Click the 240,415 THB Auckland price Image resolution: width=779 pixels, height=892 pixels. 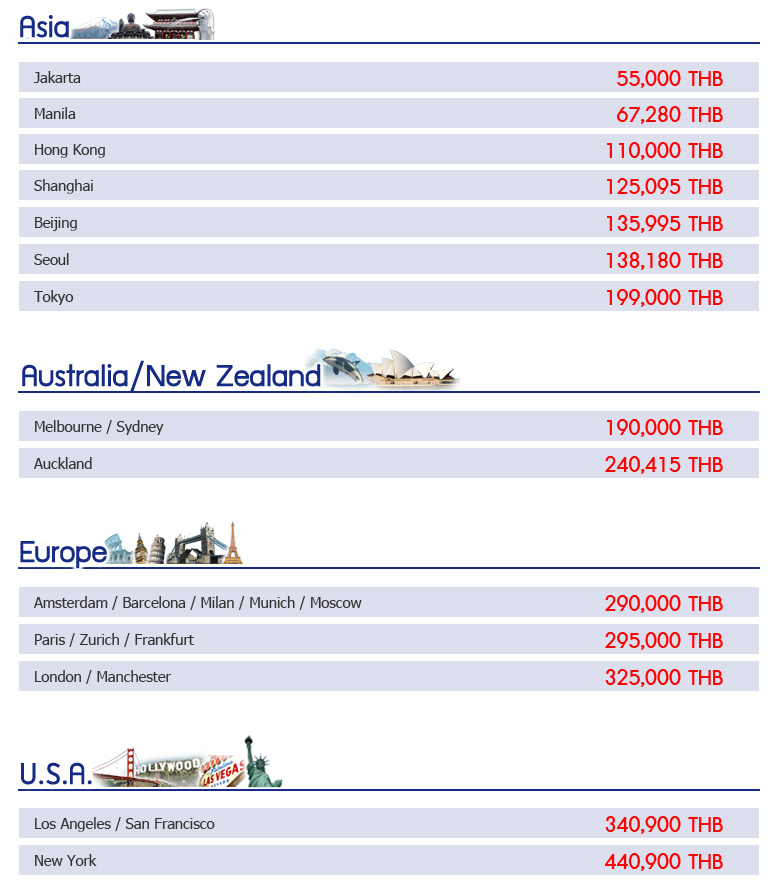coord(663,464)
